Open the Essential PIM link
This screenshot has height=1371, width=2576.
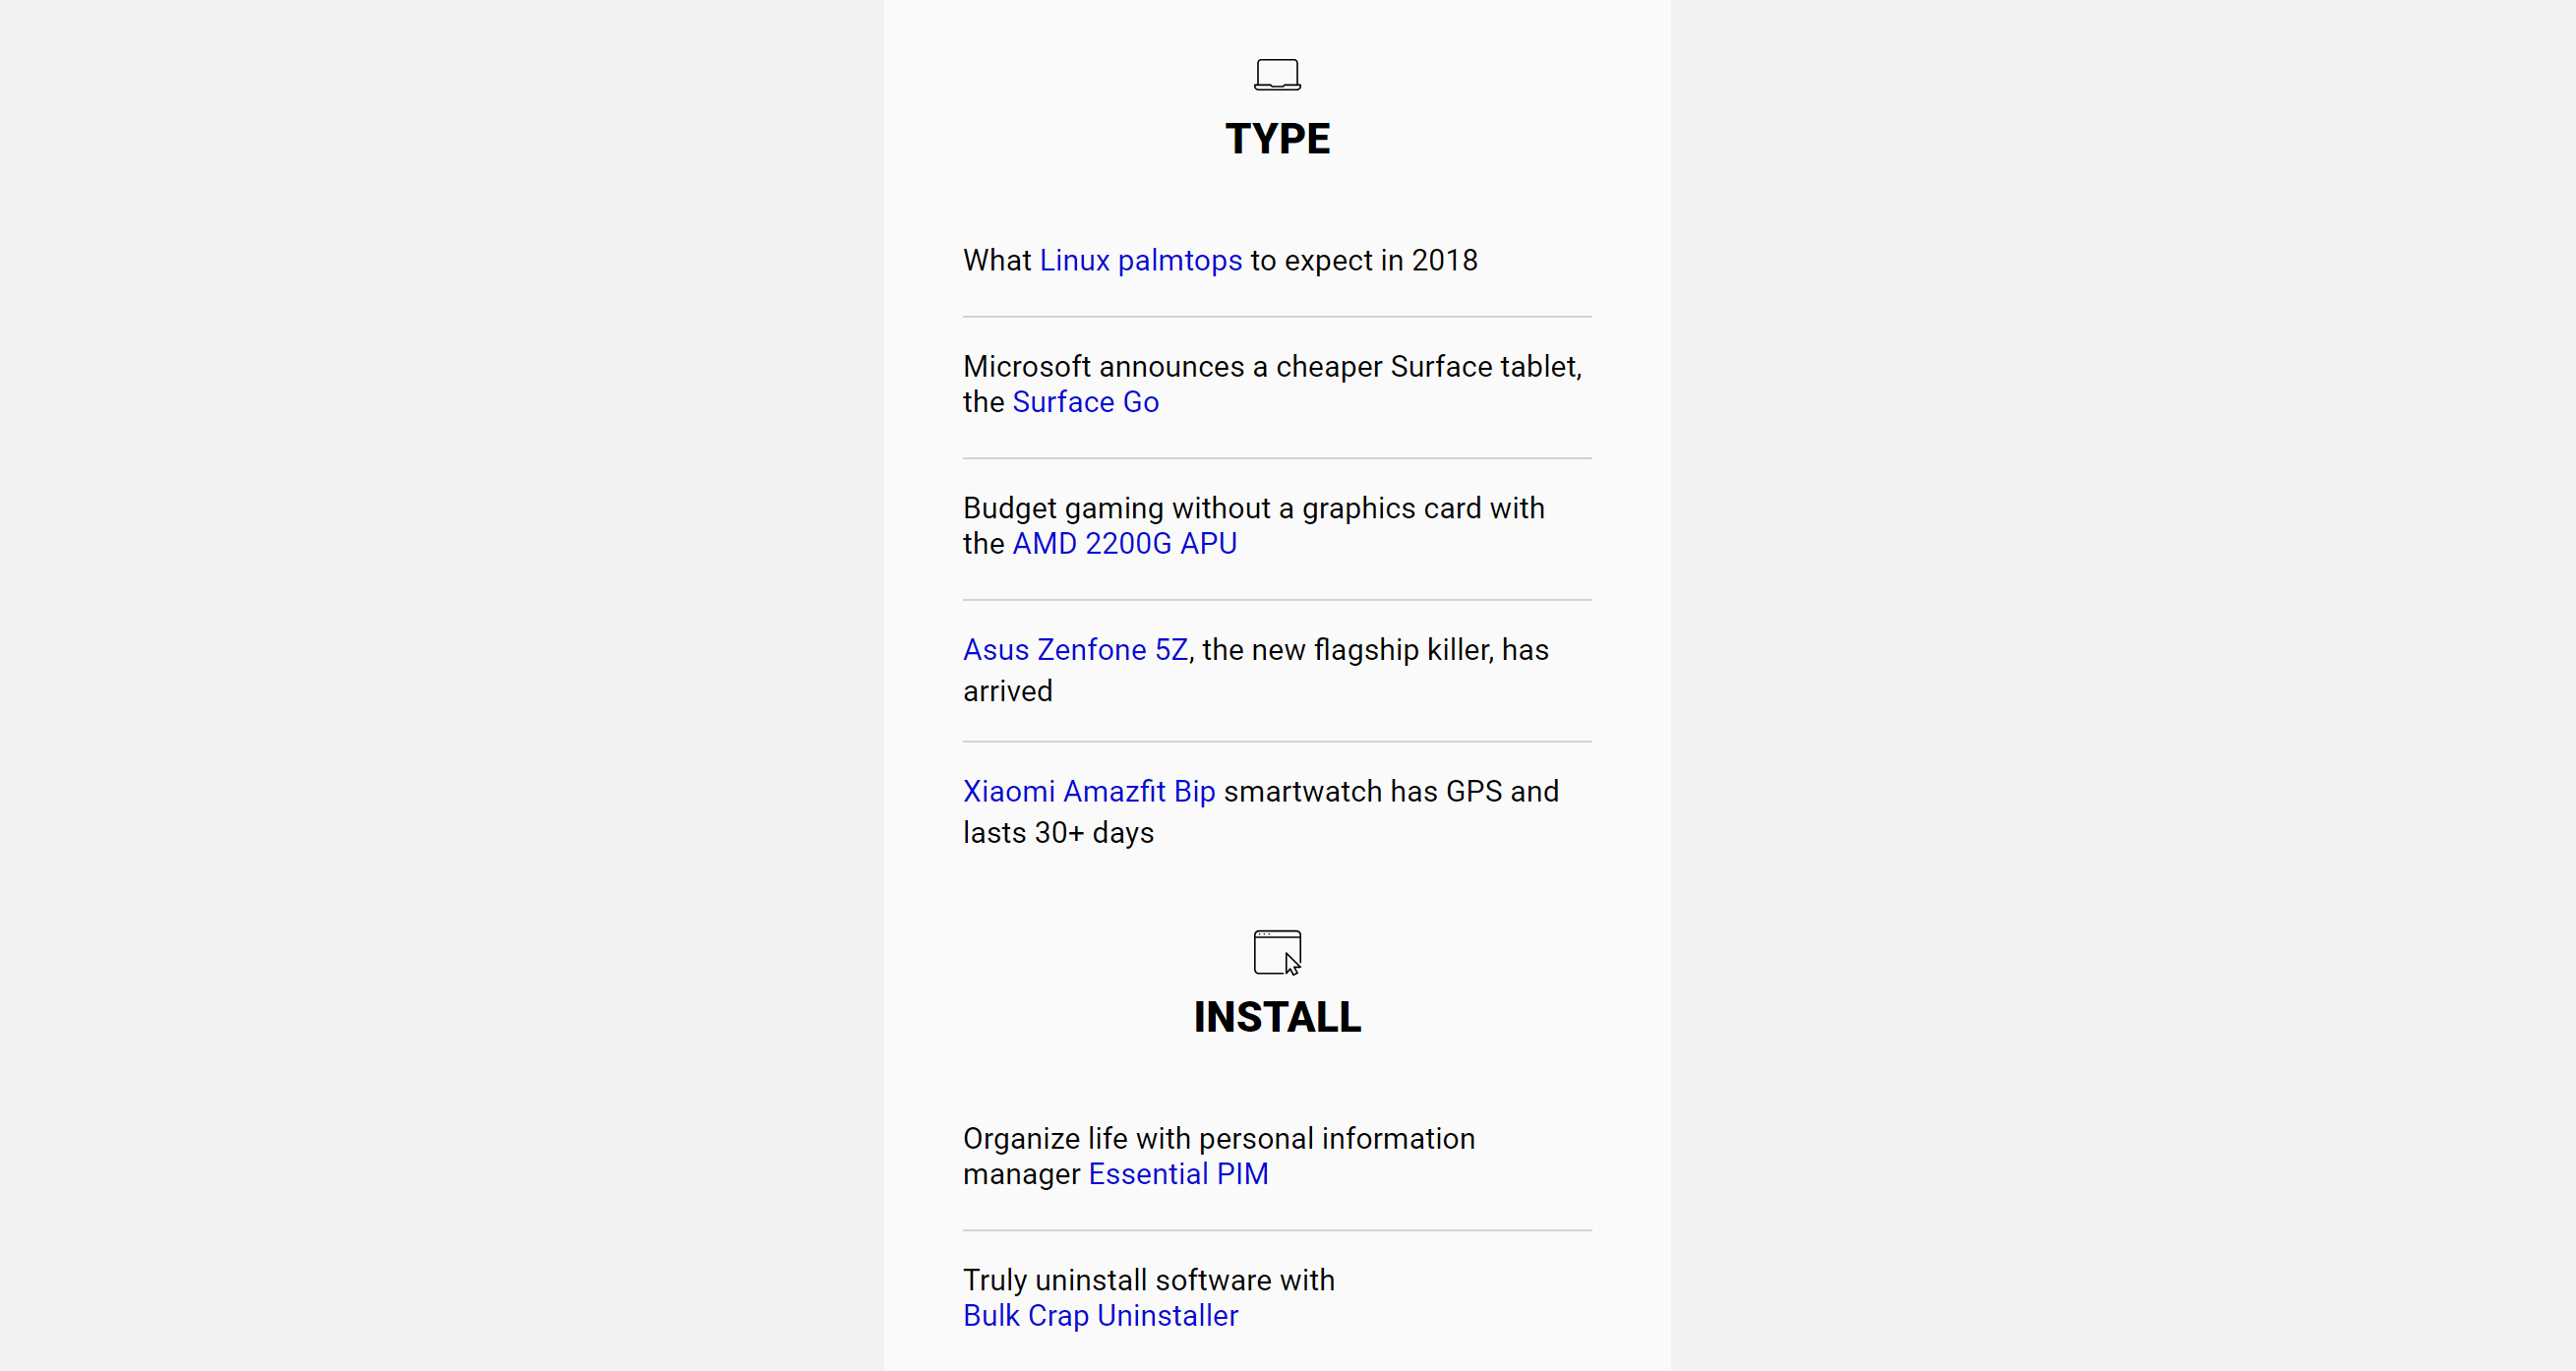tap(1178, 1174)
